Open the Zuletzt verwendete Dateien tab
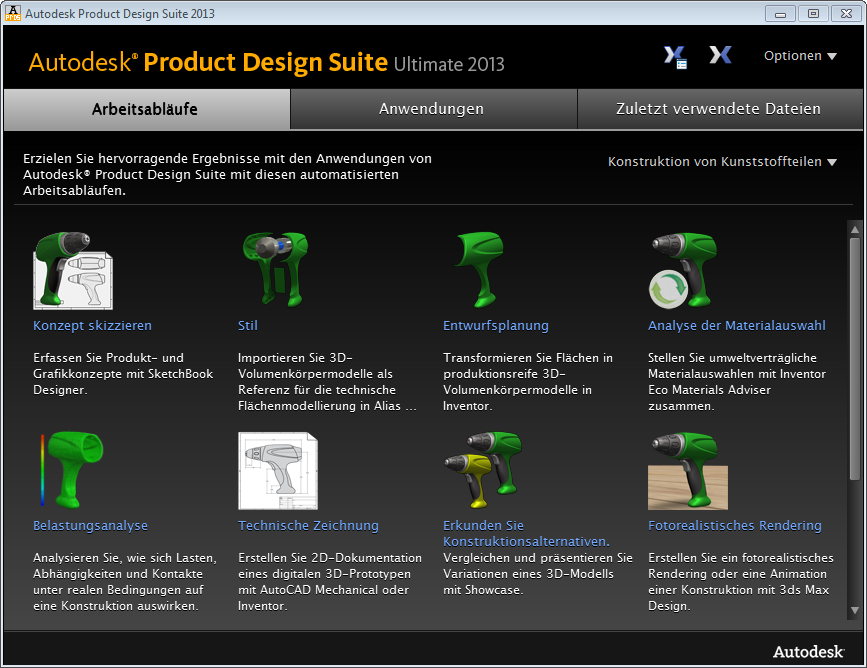Image resolution: width=867 pixels, height=668 pixels. pos(718,109)
